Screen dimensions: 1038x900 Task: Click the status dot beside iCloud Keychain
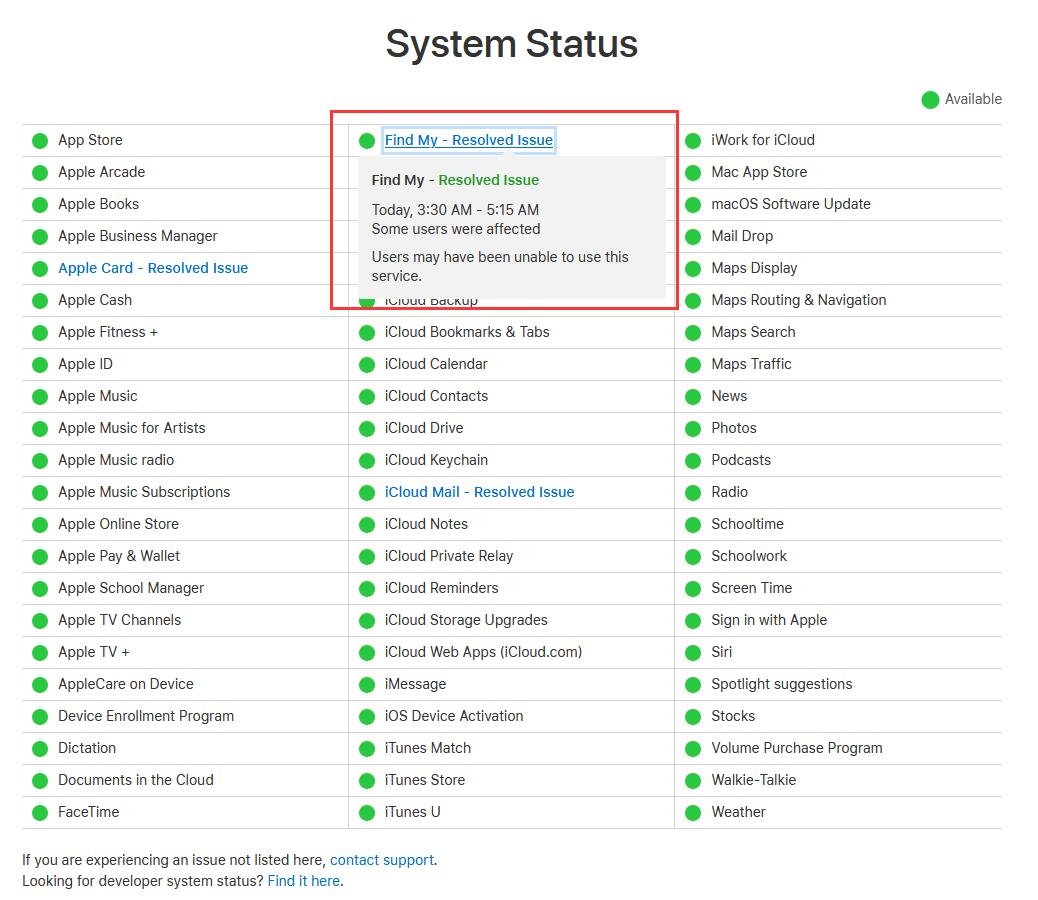point(367,461)
